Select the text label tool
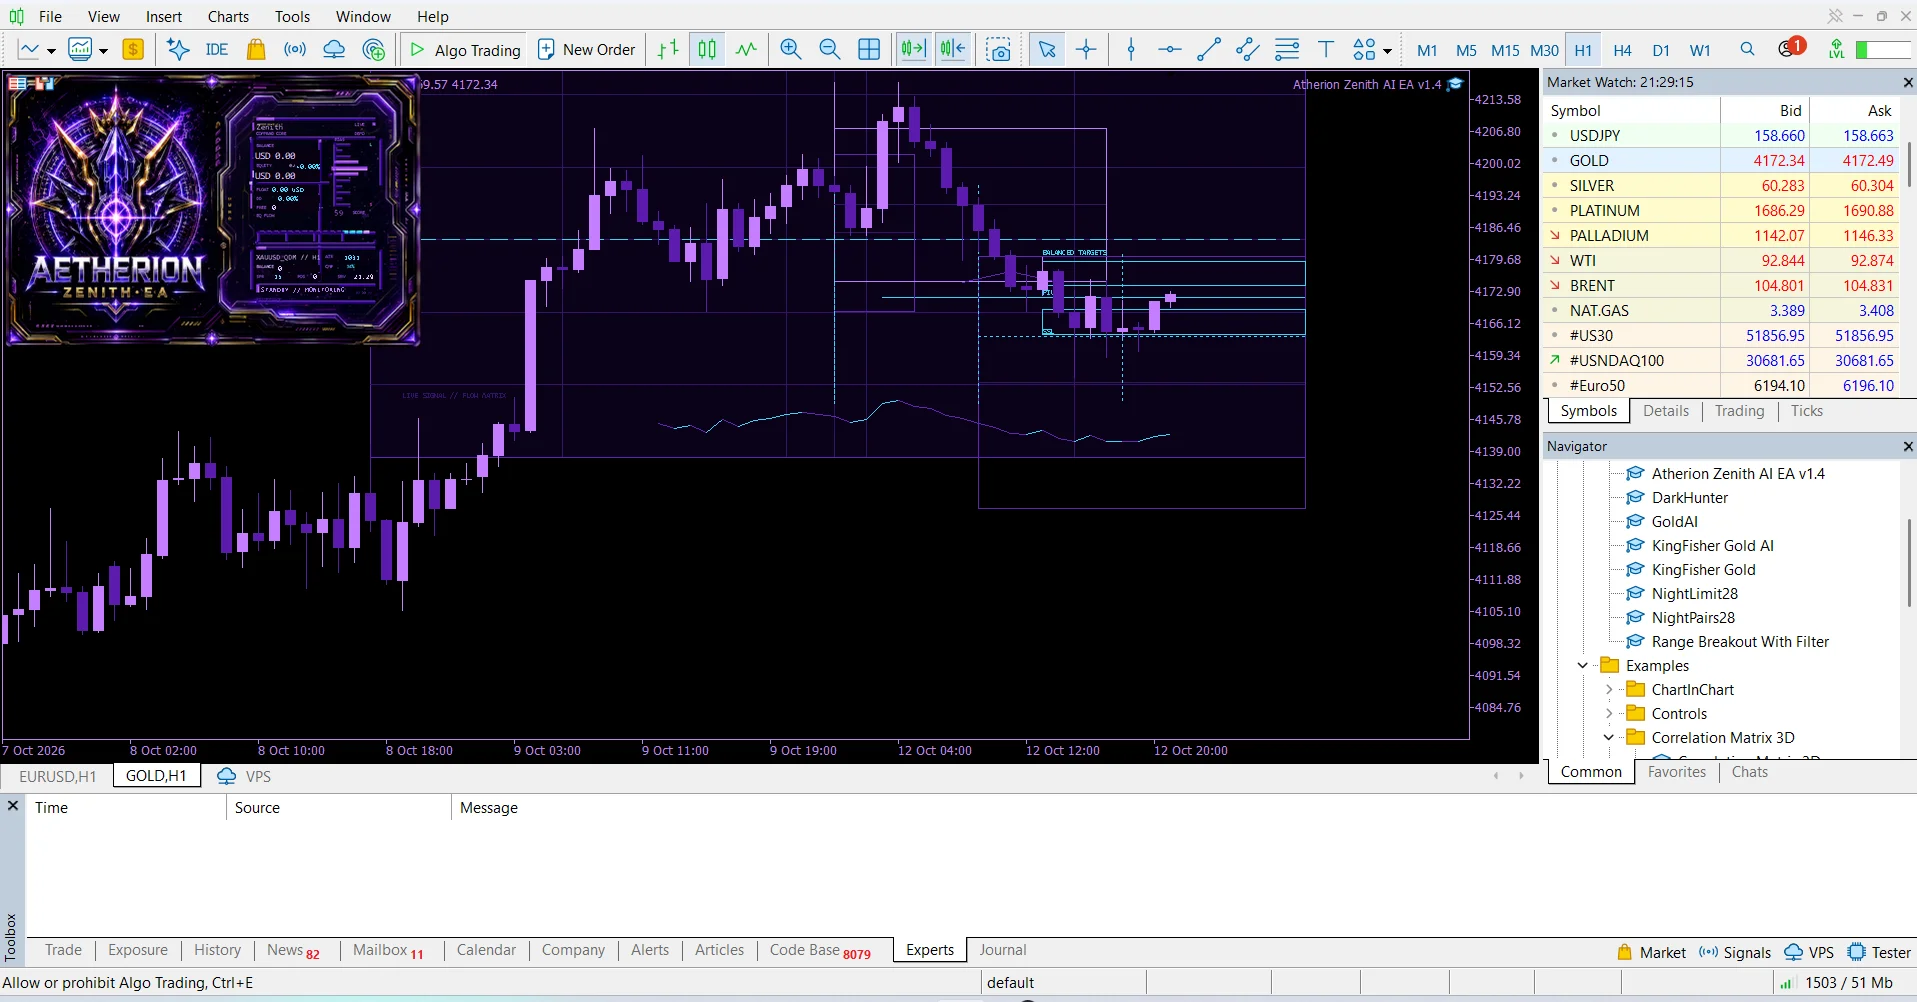Screen dimensions: 1917x1002 [x=1326, y=49]
